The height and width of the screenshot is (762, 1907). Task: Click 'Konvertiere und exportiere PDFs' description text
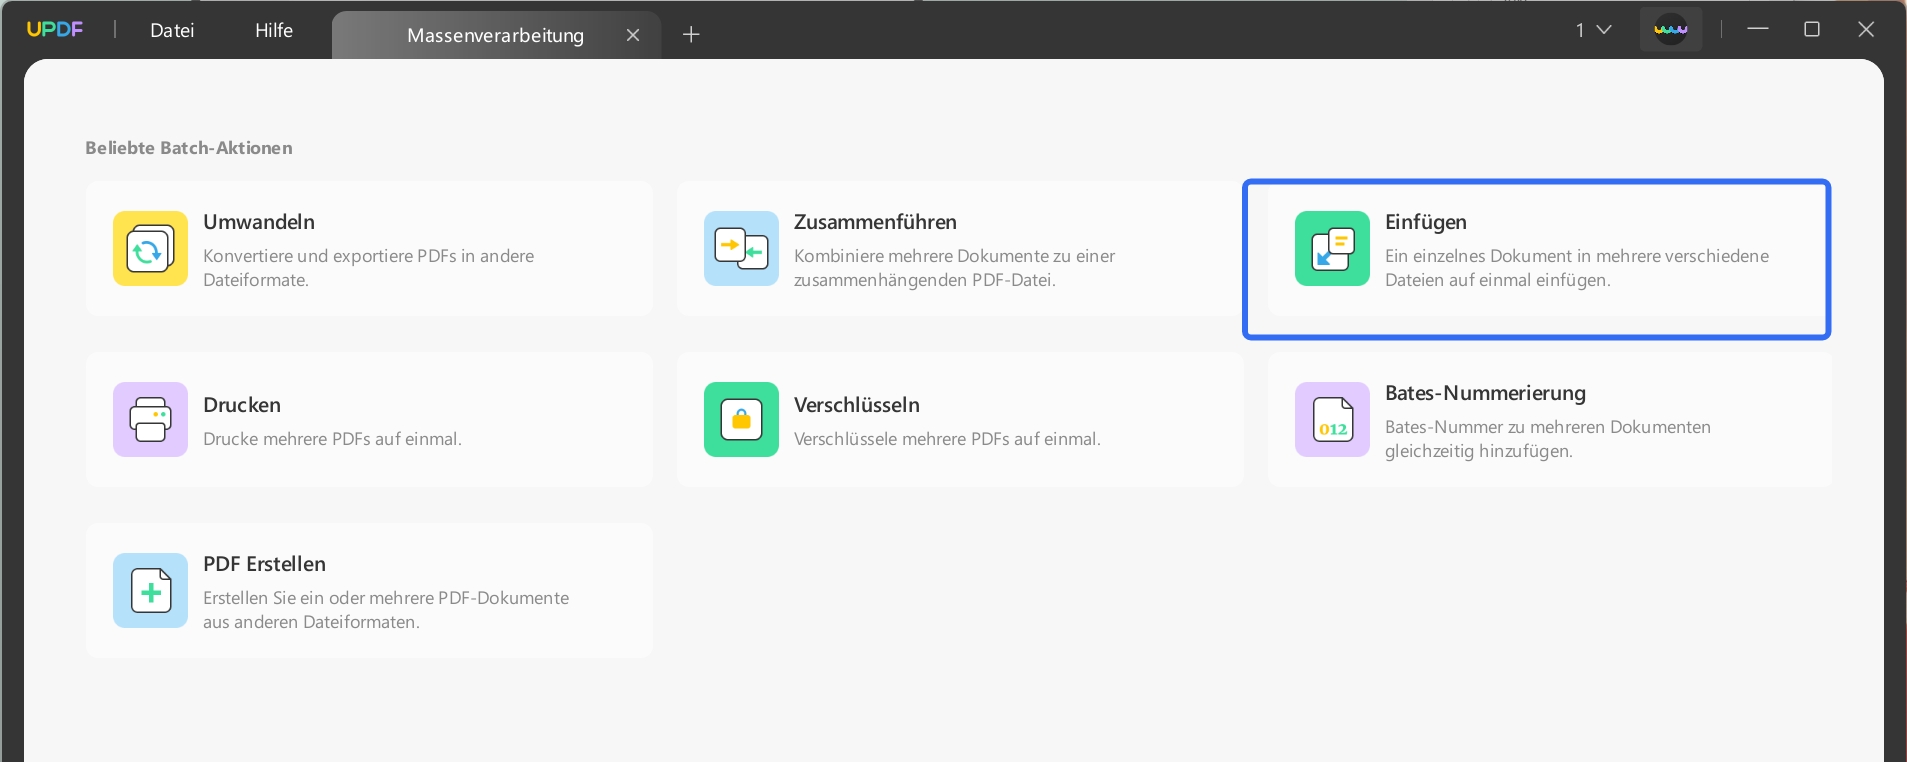[x=368, y=268]
